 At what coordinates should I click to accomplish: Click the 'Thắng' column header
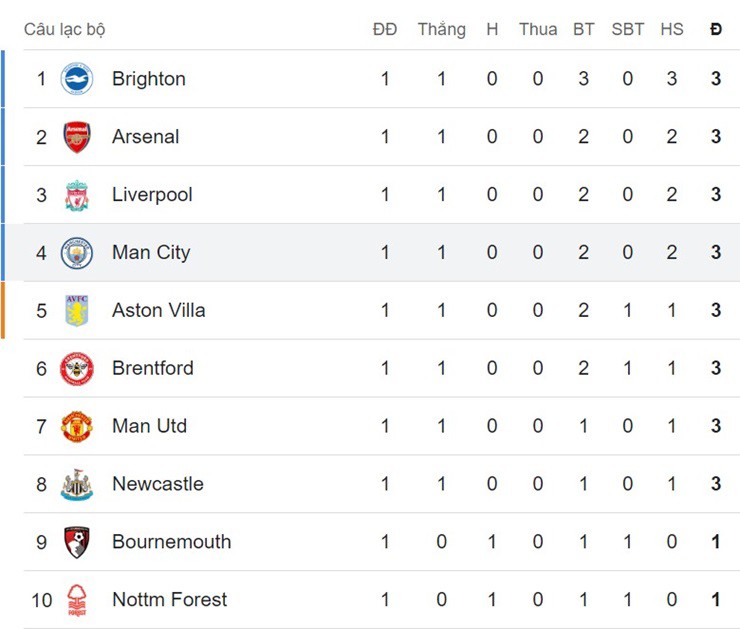(441, 29)
